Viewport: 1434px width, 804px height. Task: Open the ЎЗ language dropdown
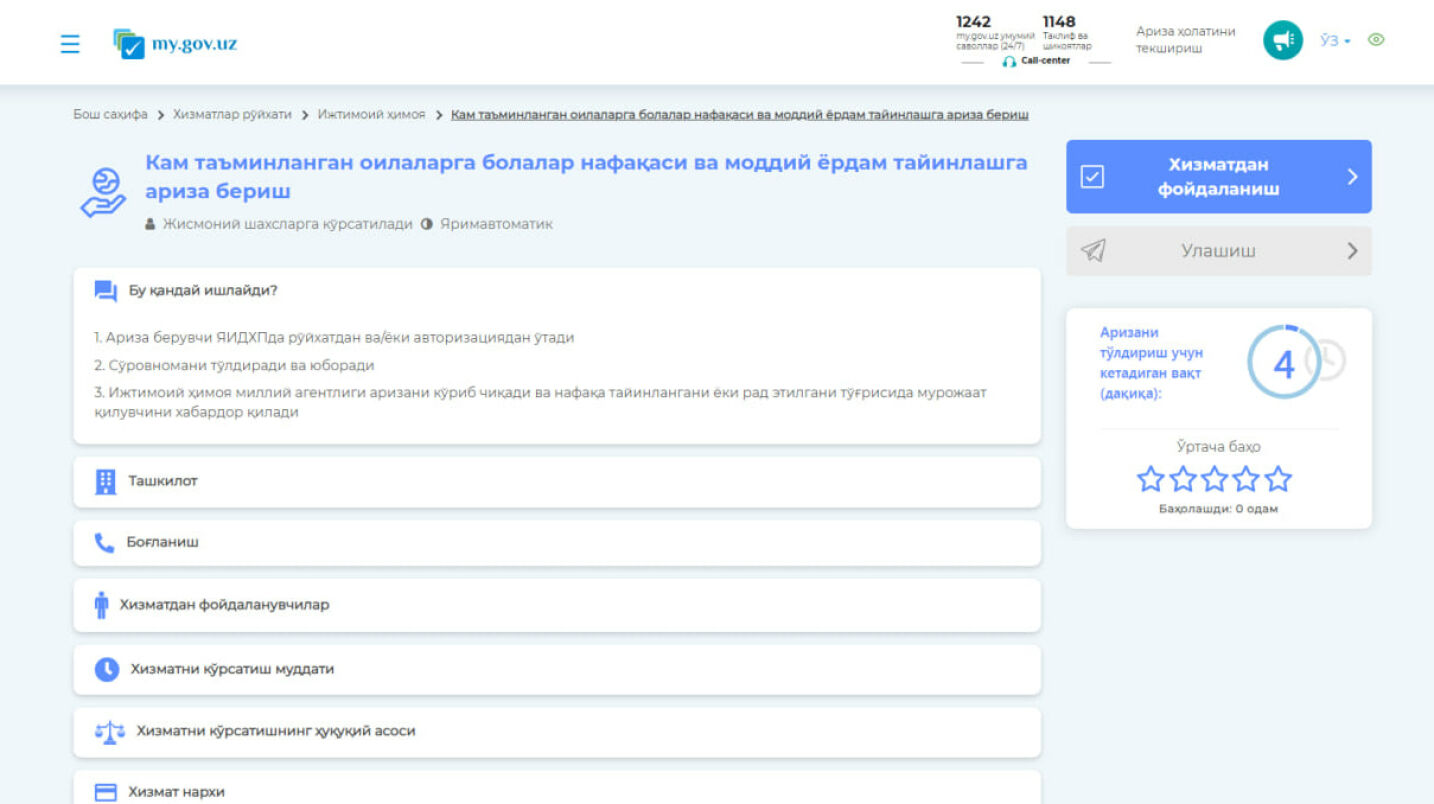pyautogui.click(x=1335, y=40)
